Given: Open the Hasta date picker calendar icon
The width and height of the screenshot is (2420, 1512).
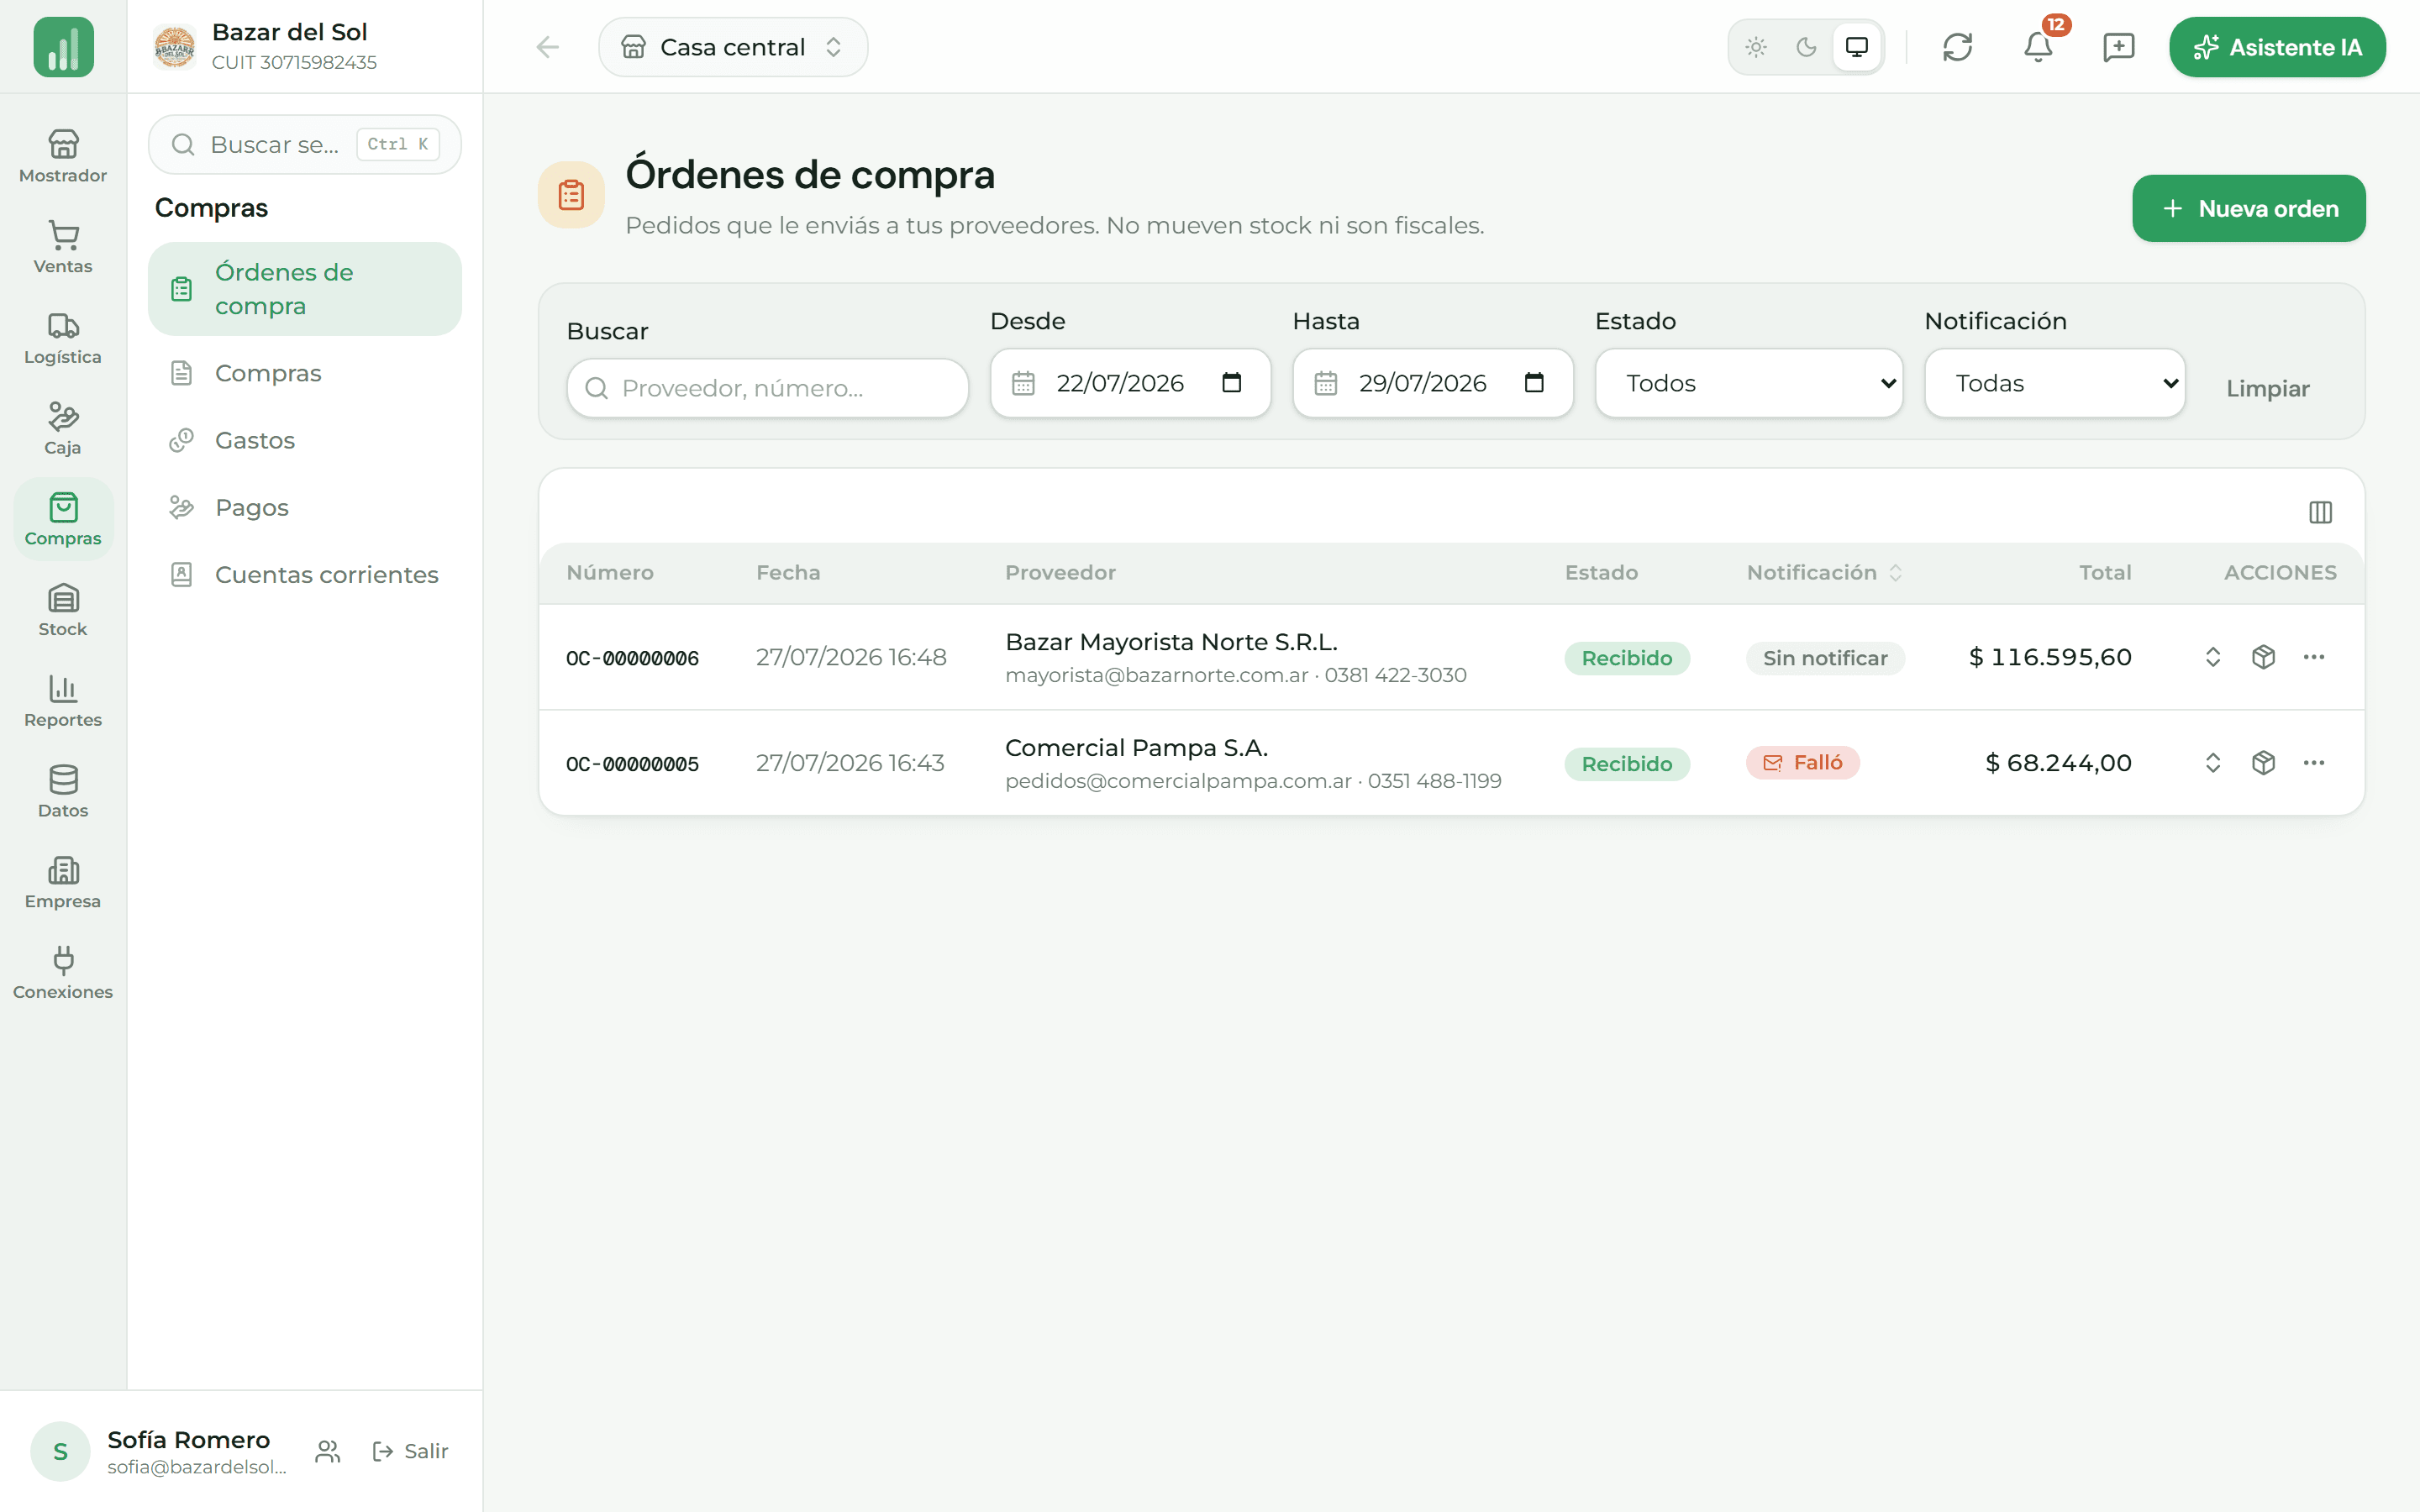Looking at the screenshot, I should [1533, 383].
